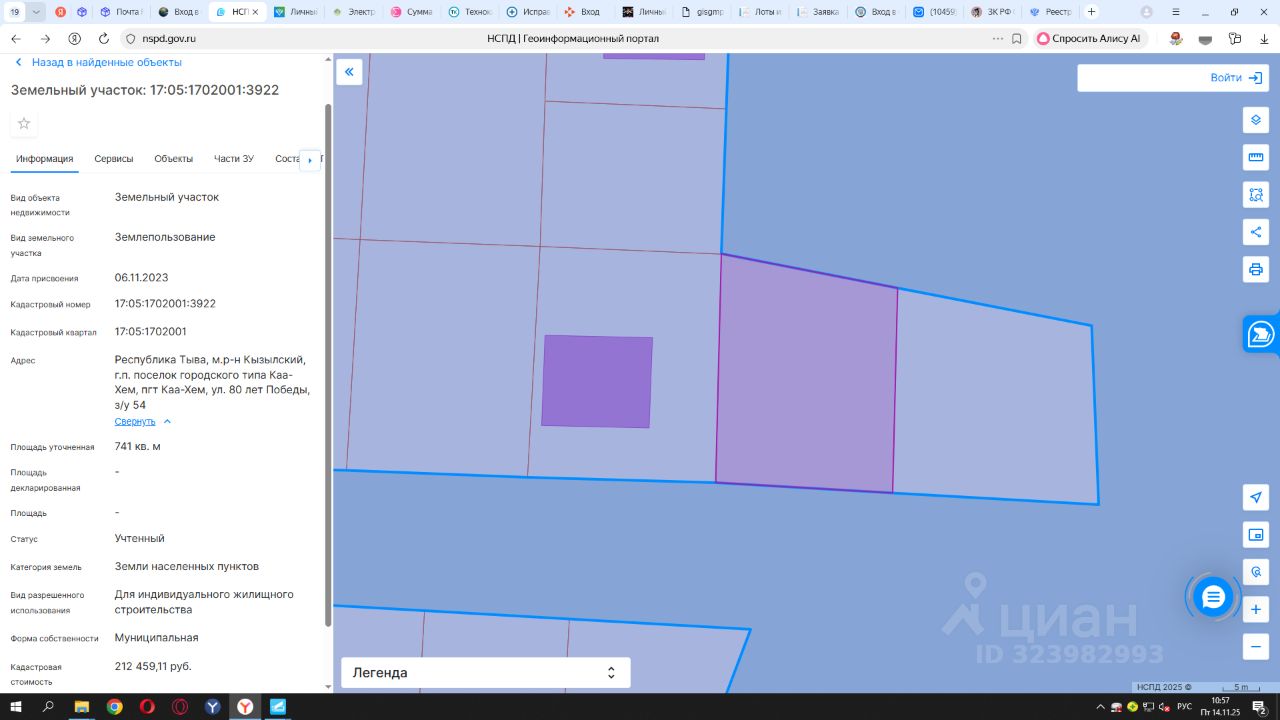This screenshot has width=1280, height=720.
Task: Open the Части ЗУ tab
Action: 234,159
